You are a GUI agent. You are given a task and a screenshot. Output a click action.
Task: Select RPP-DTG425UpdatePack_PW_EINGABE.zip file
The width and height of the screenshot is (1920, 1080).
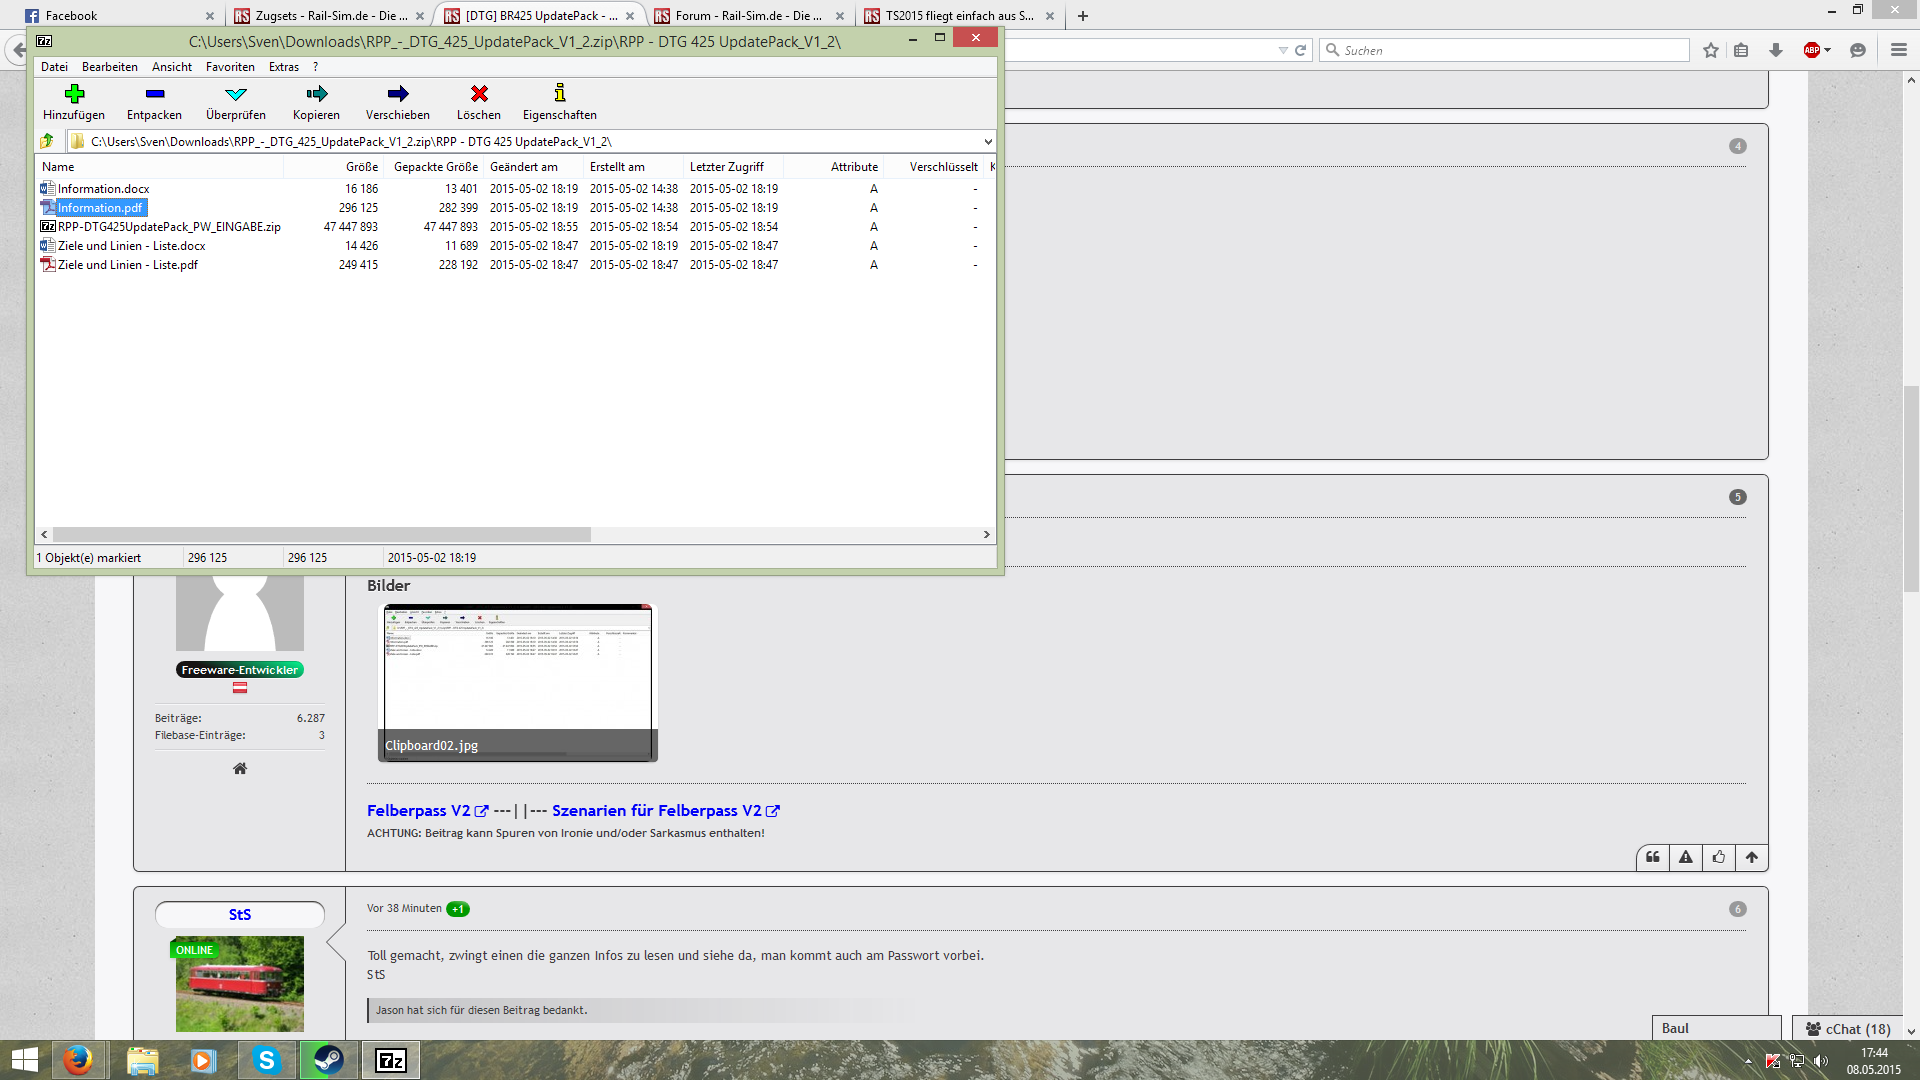point(168,227)
